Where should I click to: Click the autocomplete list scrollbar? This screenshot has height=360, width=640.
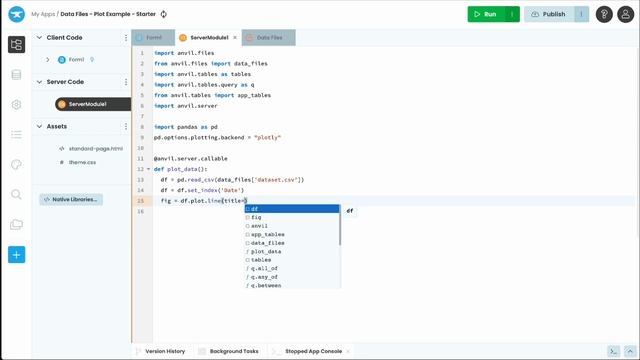(x=340, y=225)
